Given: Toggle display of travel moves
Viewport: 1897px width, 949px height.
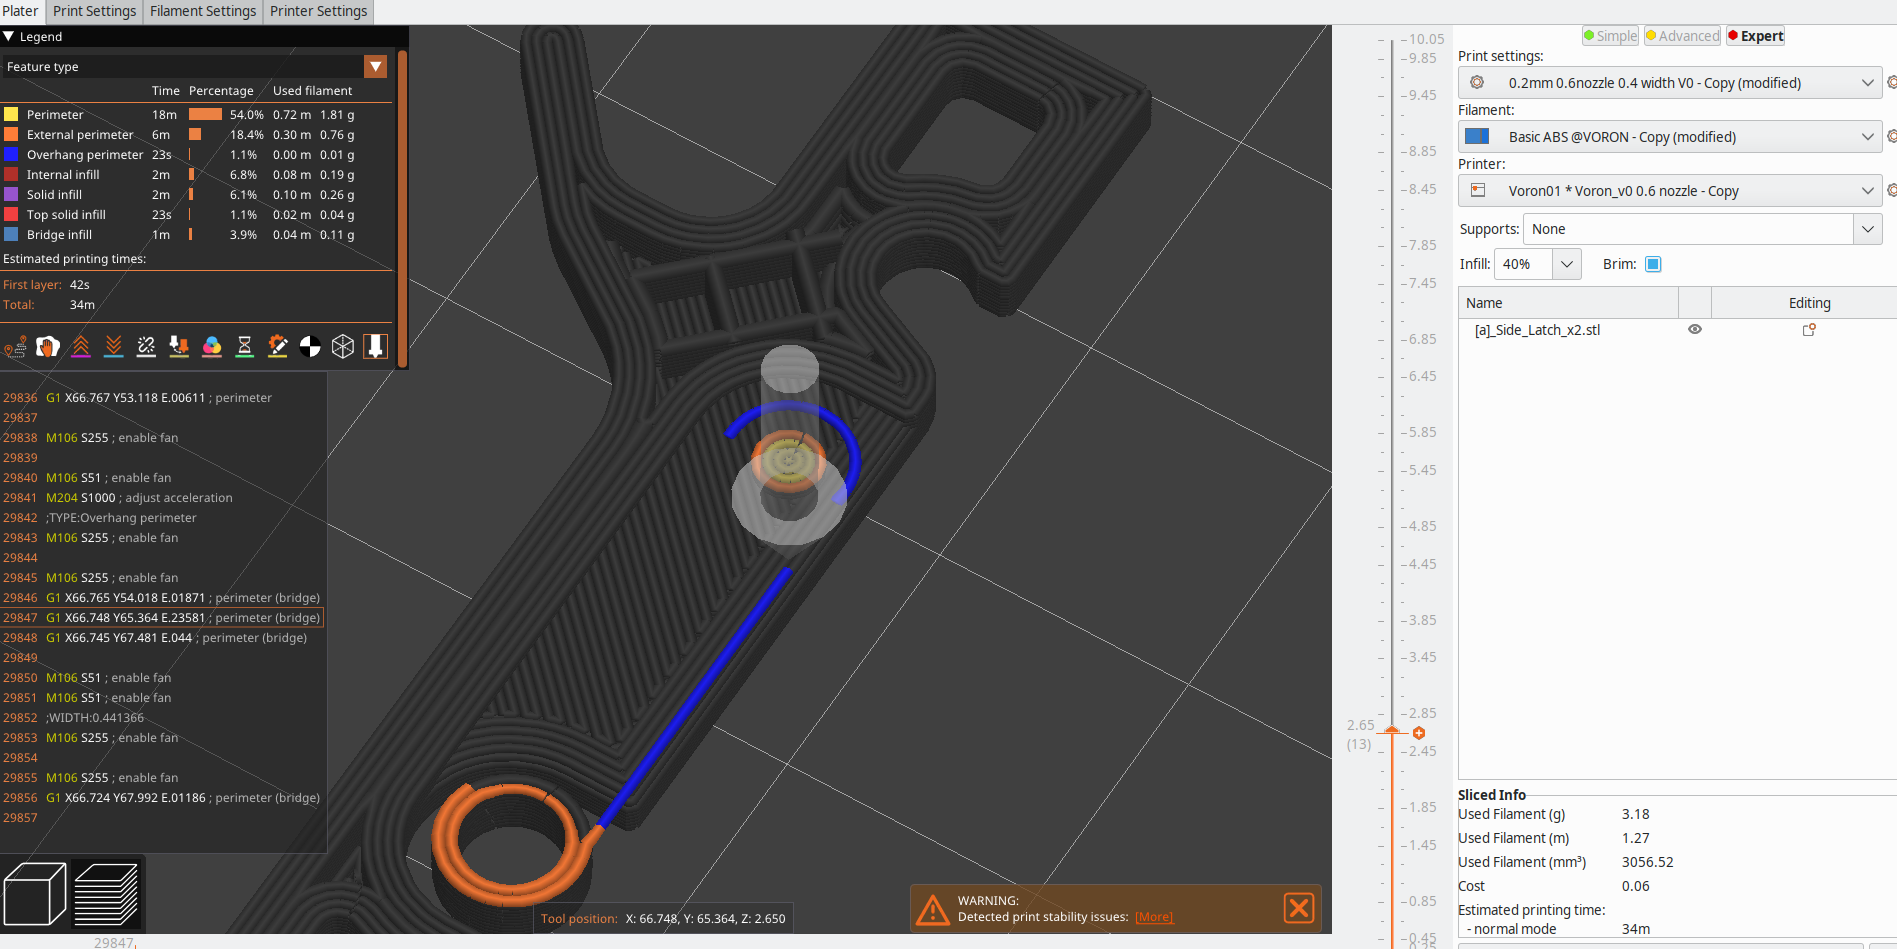Looking at the screenshot, I should (x=15, y=346).
